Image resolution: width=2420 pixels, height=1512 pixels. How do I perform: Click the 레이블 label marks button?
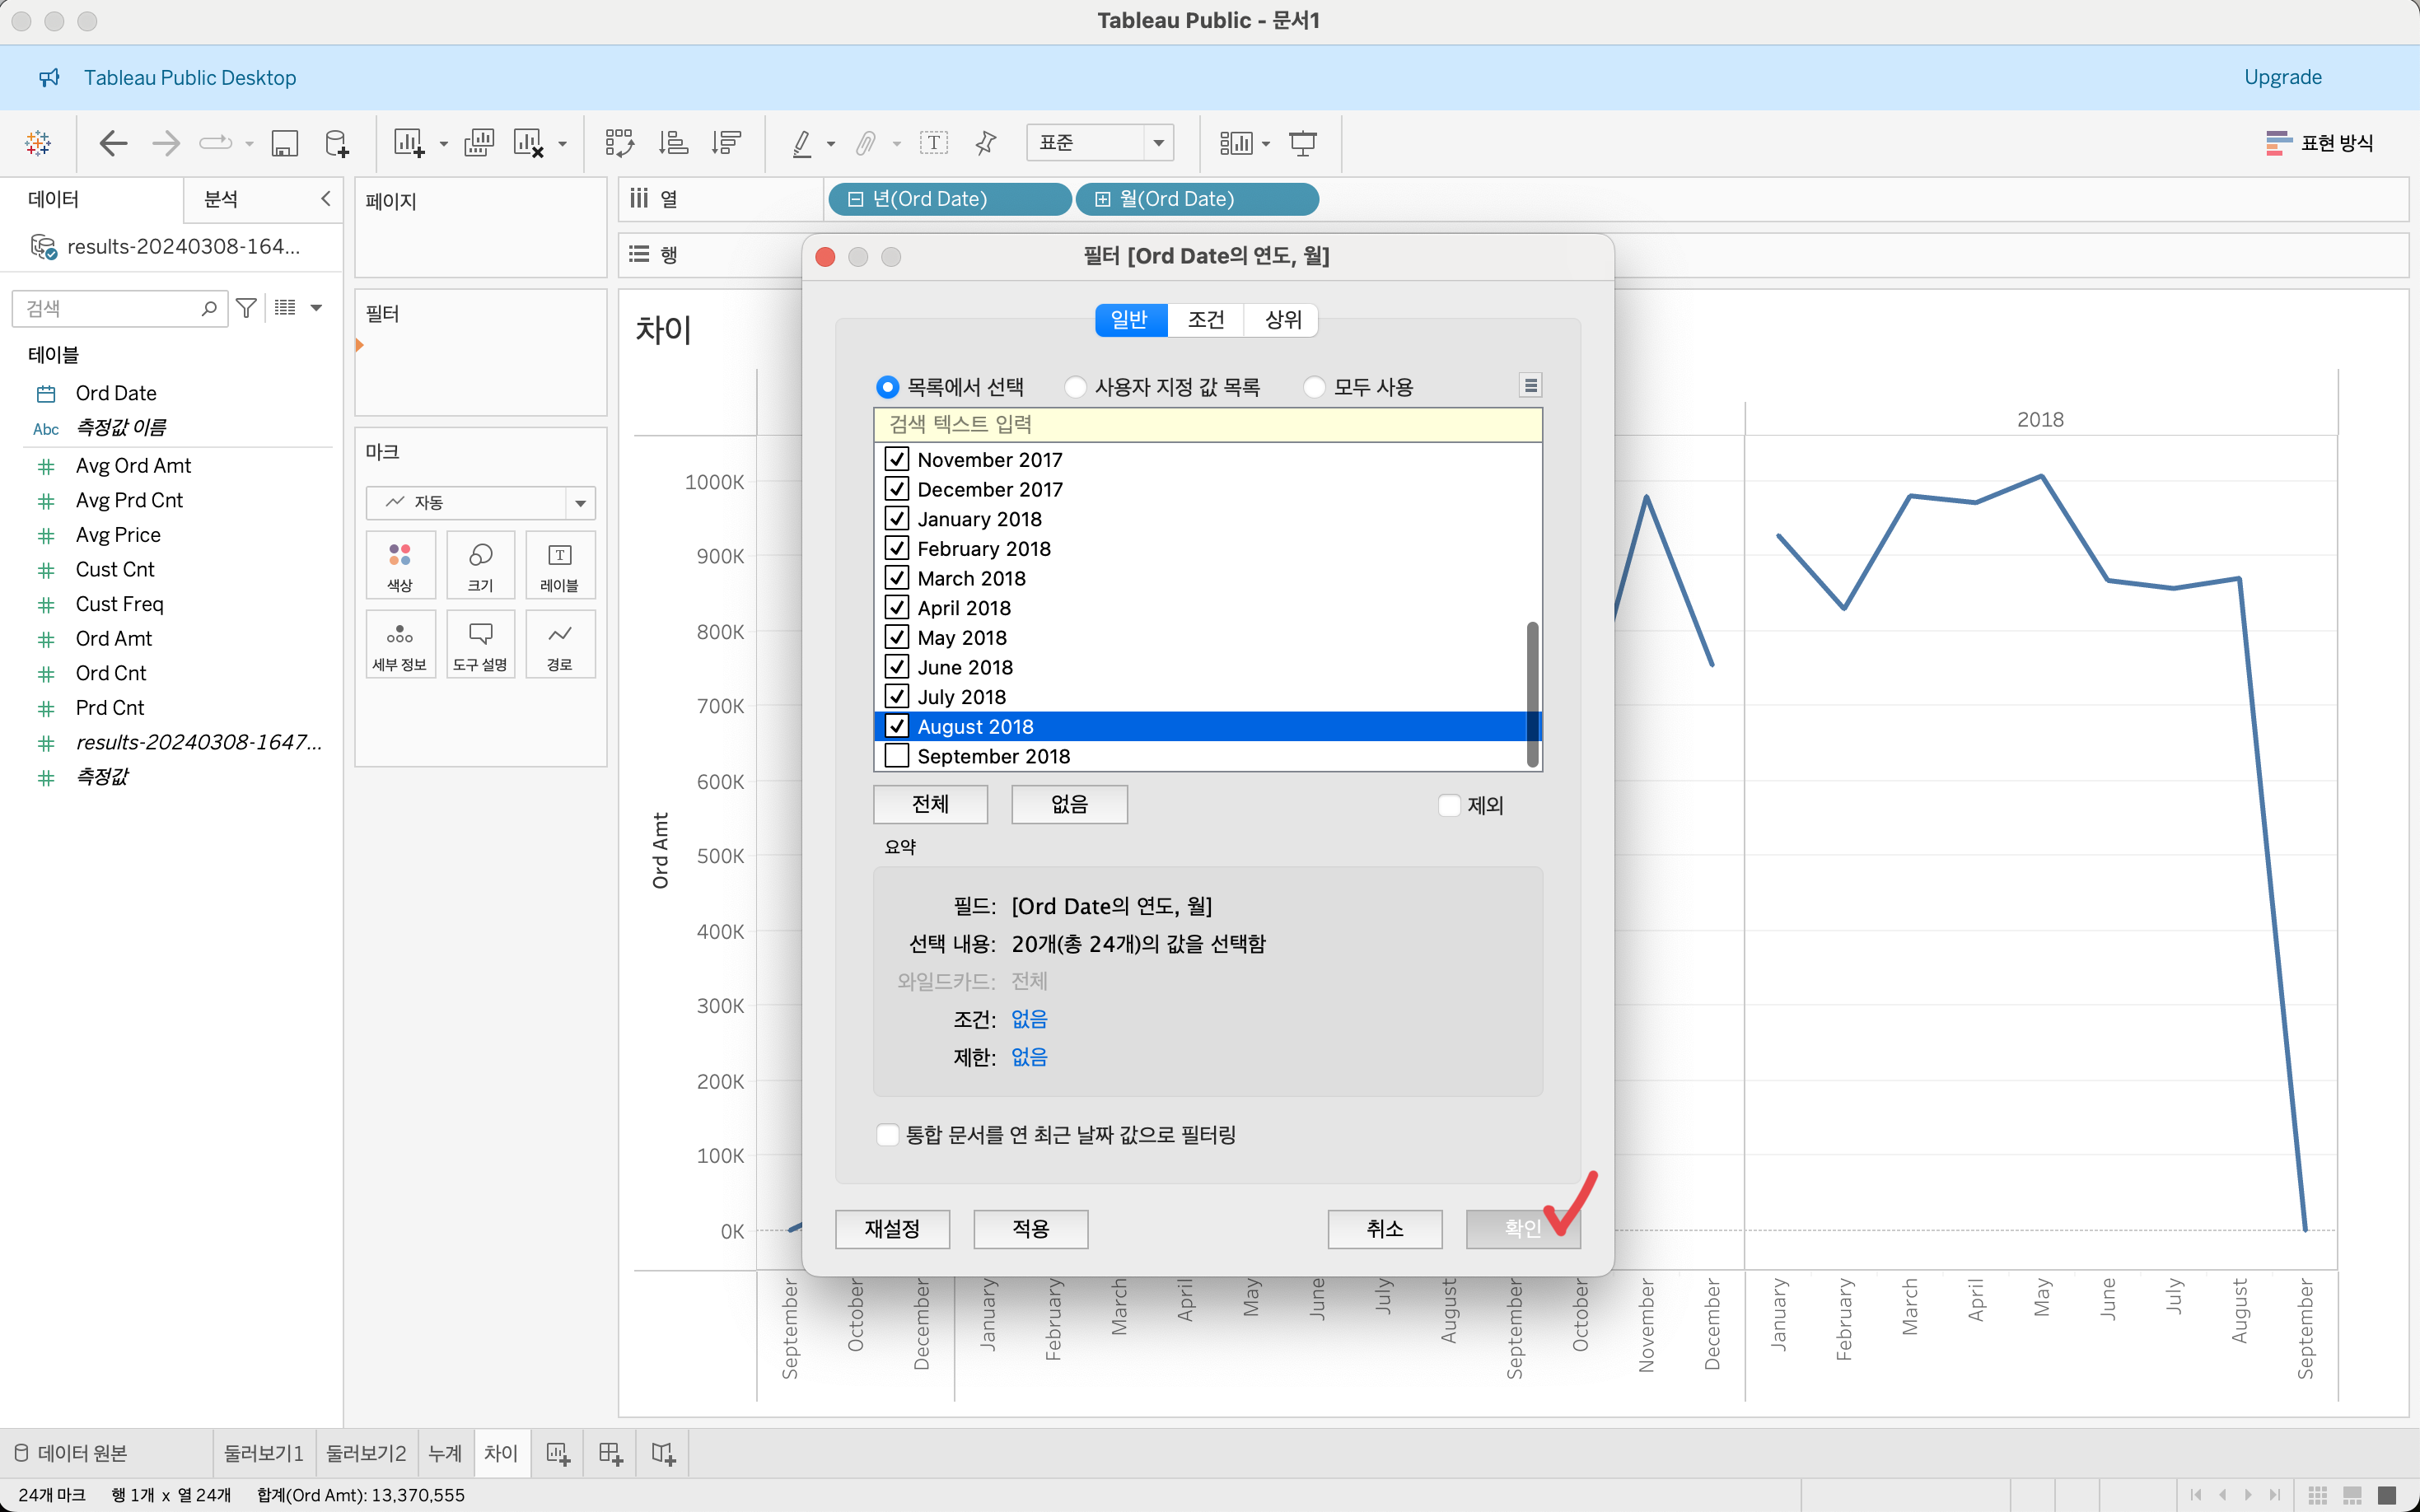click(559, 565)
